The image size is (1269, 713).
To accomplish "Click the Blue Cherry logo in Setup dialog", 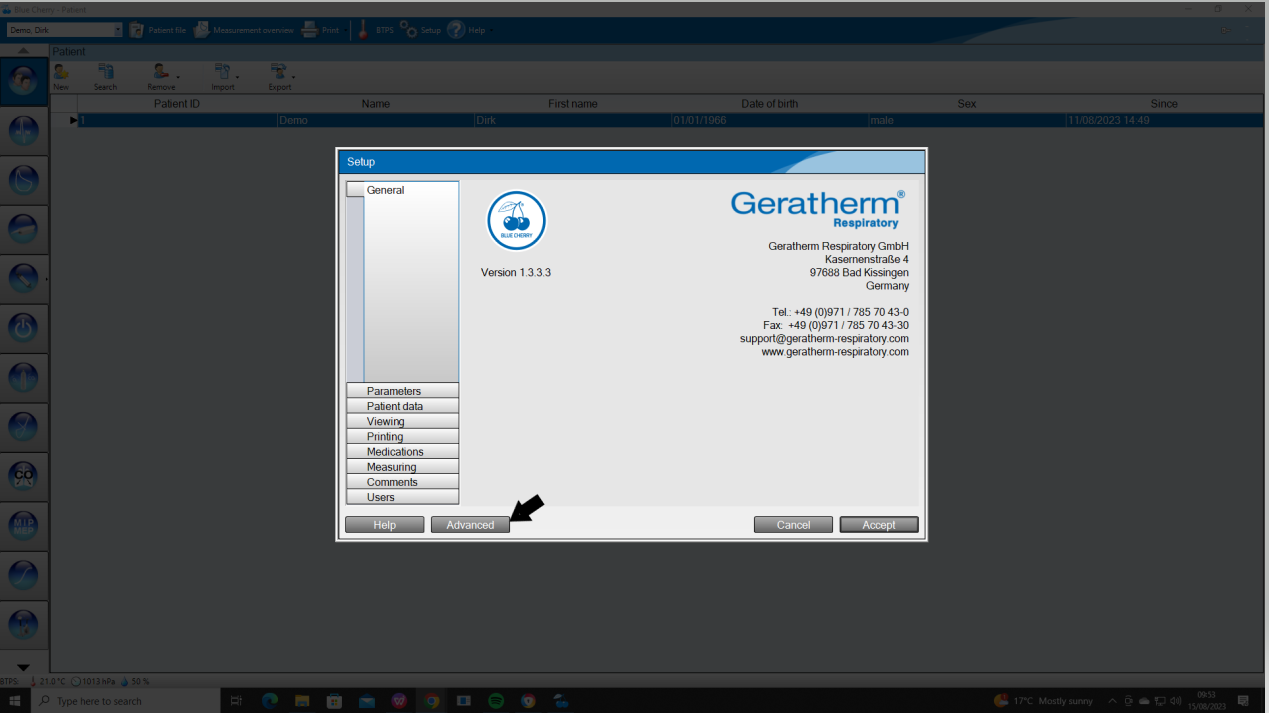I will click(516, 221).
